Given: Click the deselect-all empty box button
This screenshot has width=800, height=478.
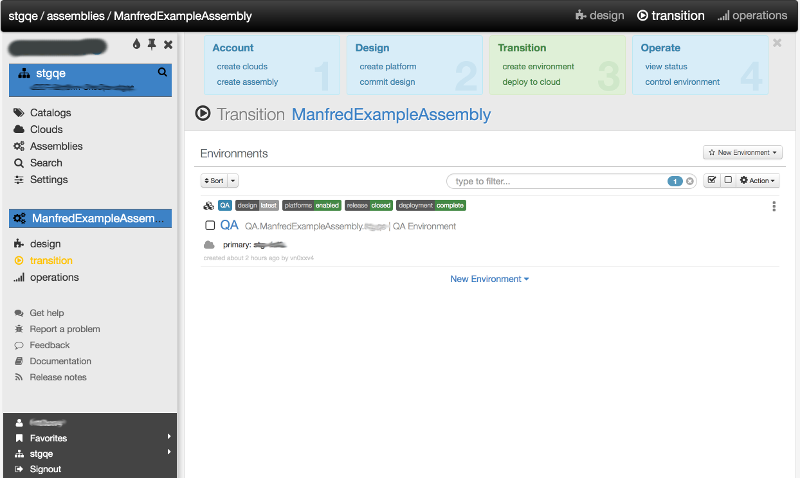Looking at the screenshot, I should 727,181.
